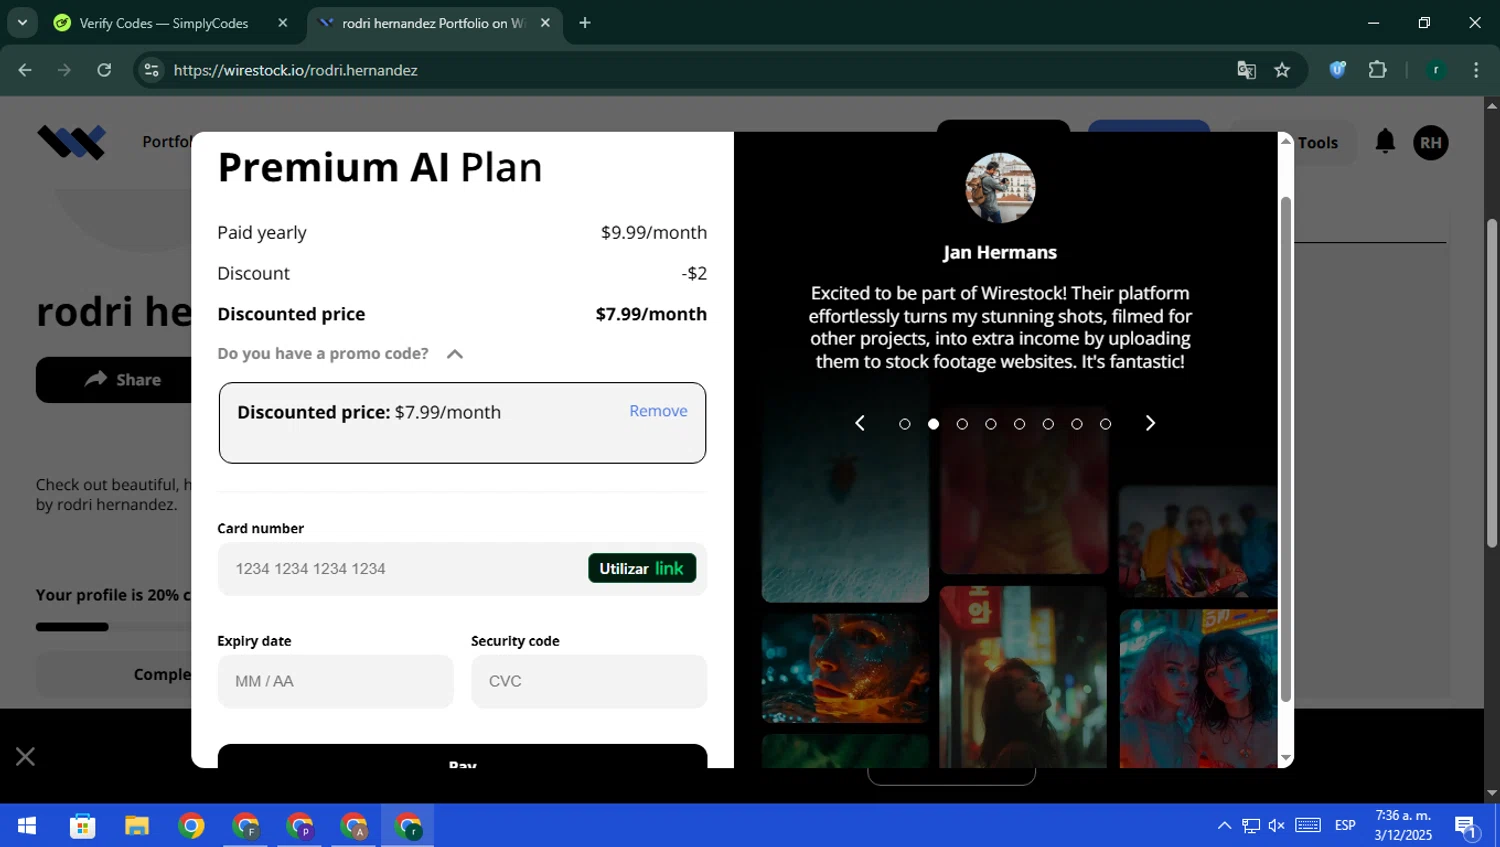The image size is (1500, 847).
Task: Click the muted volume tray icon
Action: pos(1277,826)
